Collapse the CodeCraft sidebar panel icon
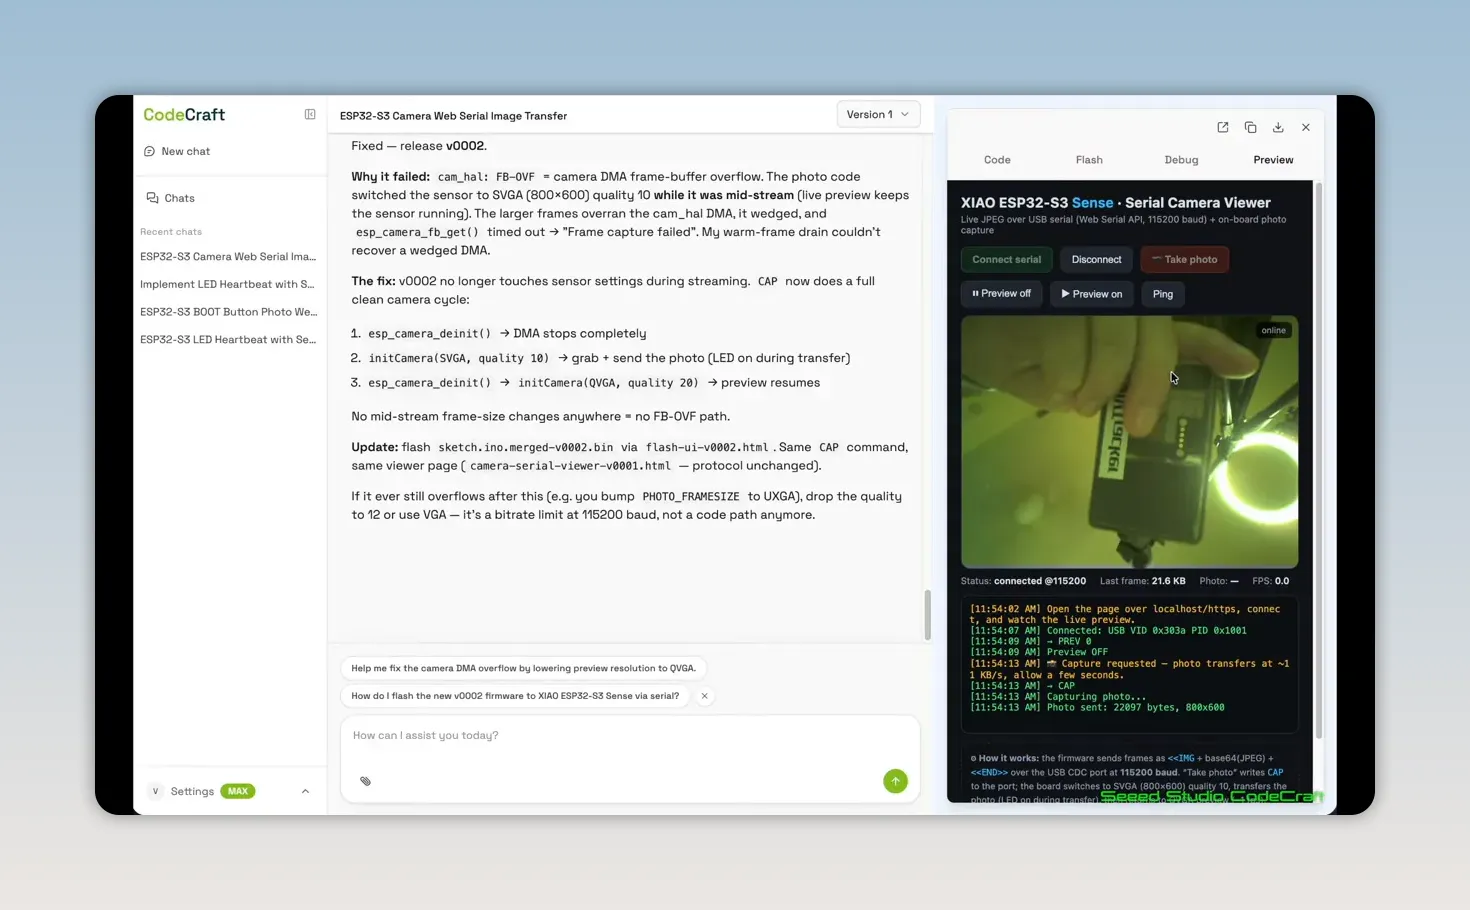Screen dimensions: 1470x910 pyautogui.click(x=310, y=115)
